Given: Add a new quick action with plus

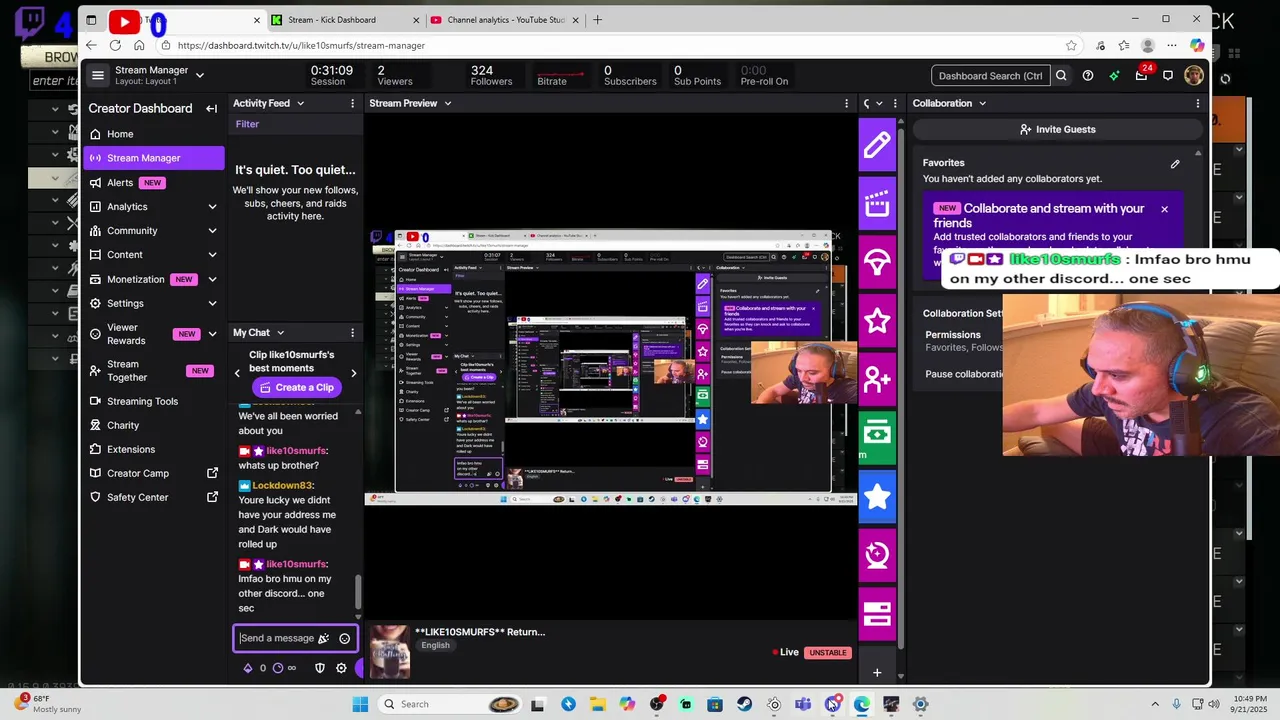Looking at the screenshot, I should tap(877, 672).
